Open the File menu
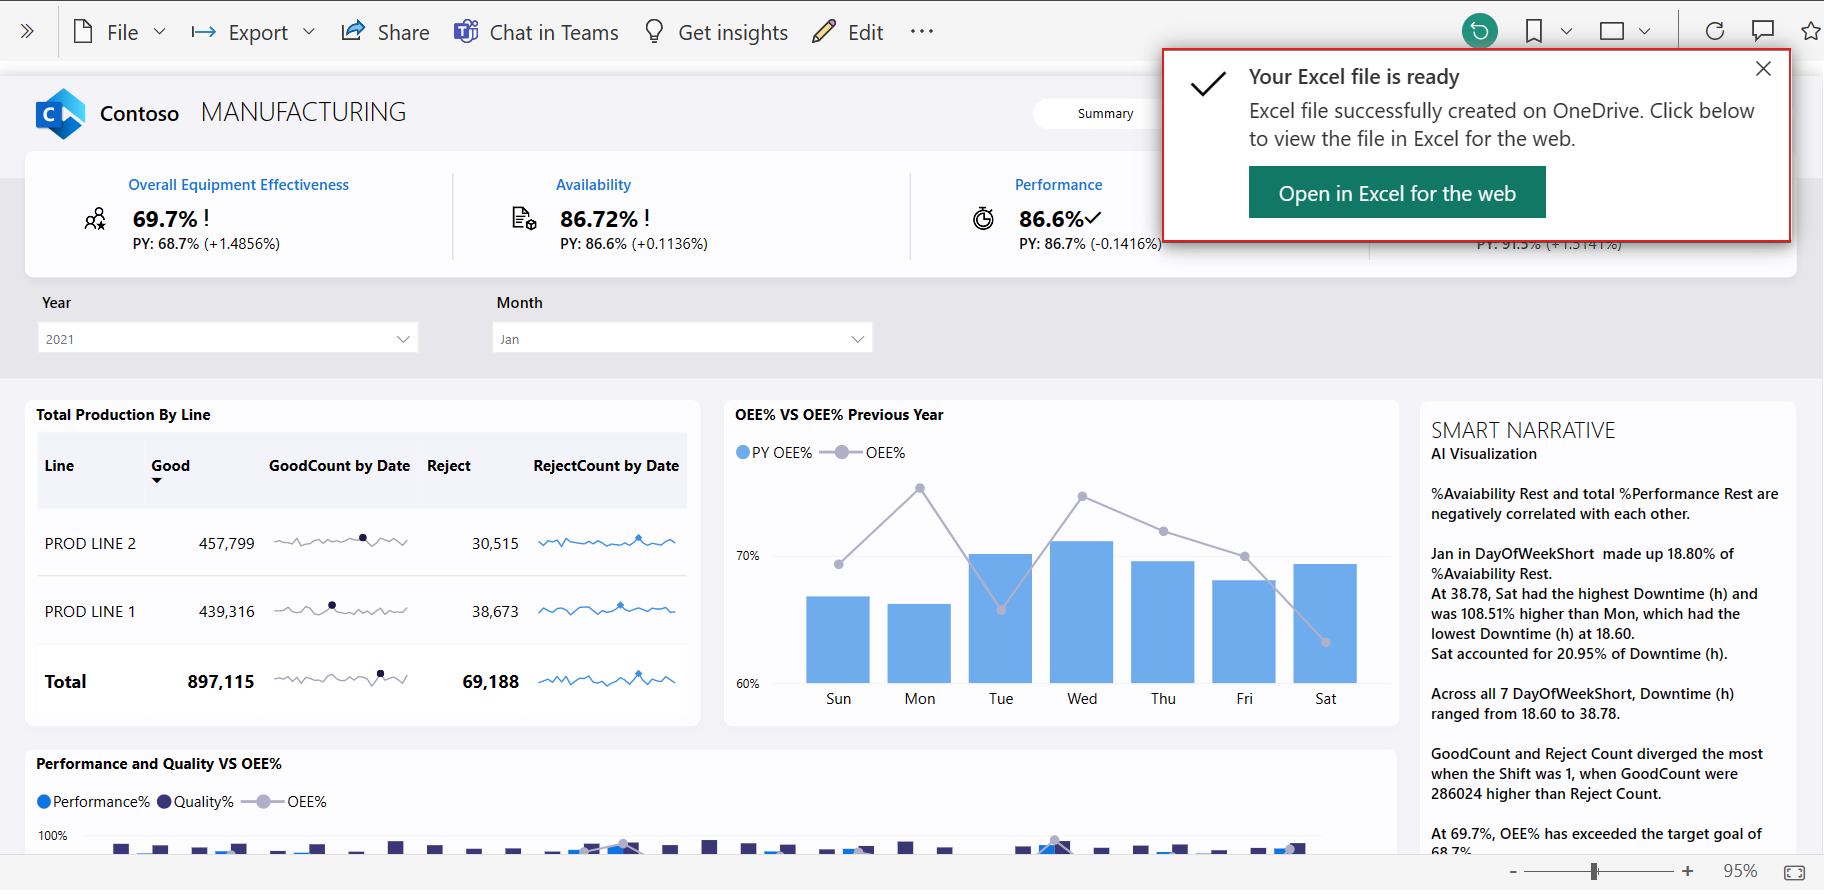The image size is (1824, 894). point(119,32)
